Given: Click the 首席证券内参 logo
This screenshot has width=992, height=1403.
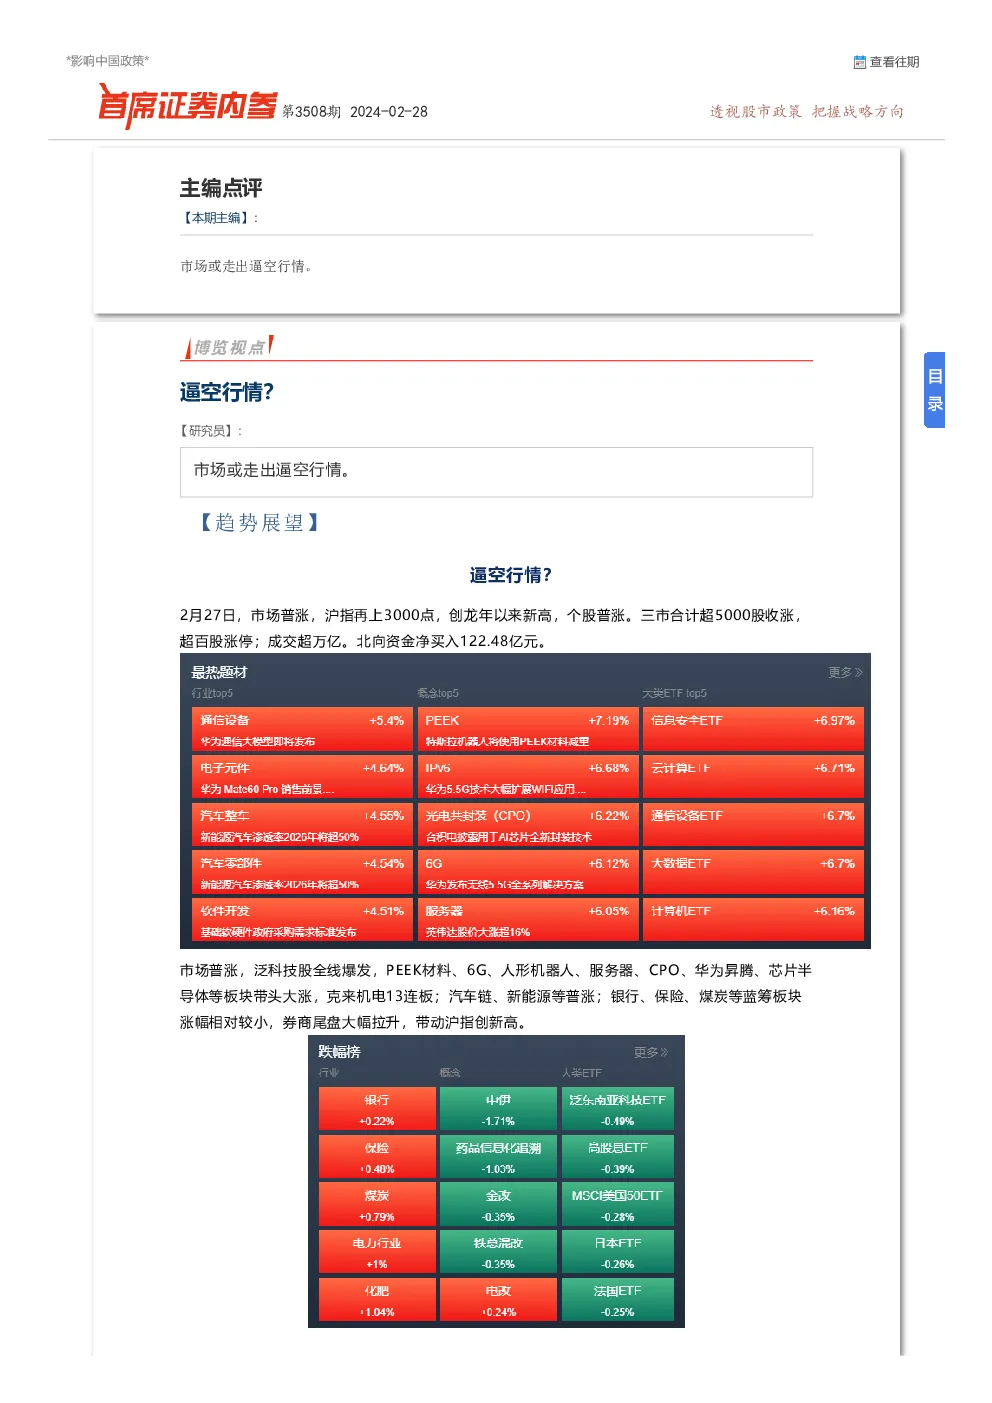Looking at the screenshot, I should pos(188,105).
